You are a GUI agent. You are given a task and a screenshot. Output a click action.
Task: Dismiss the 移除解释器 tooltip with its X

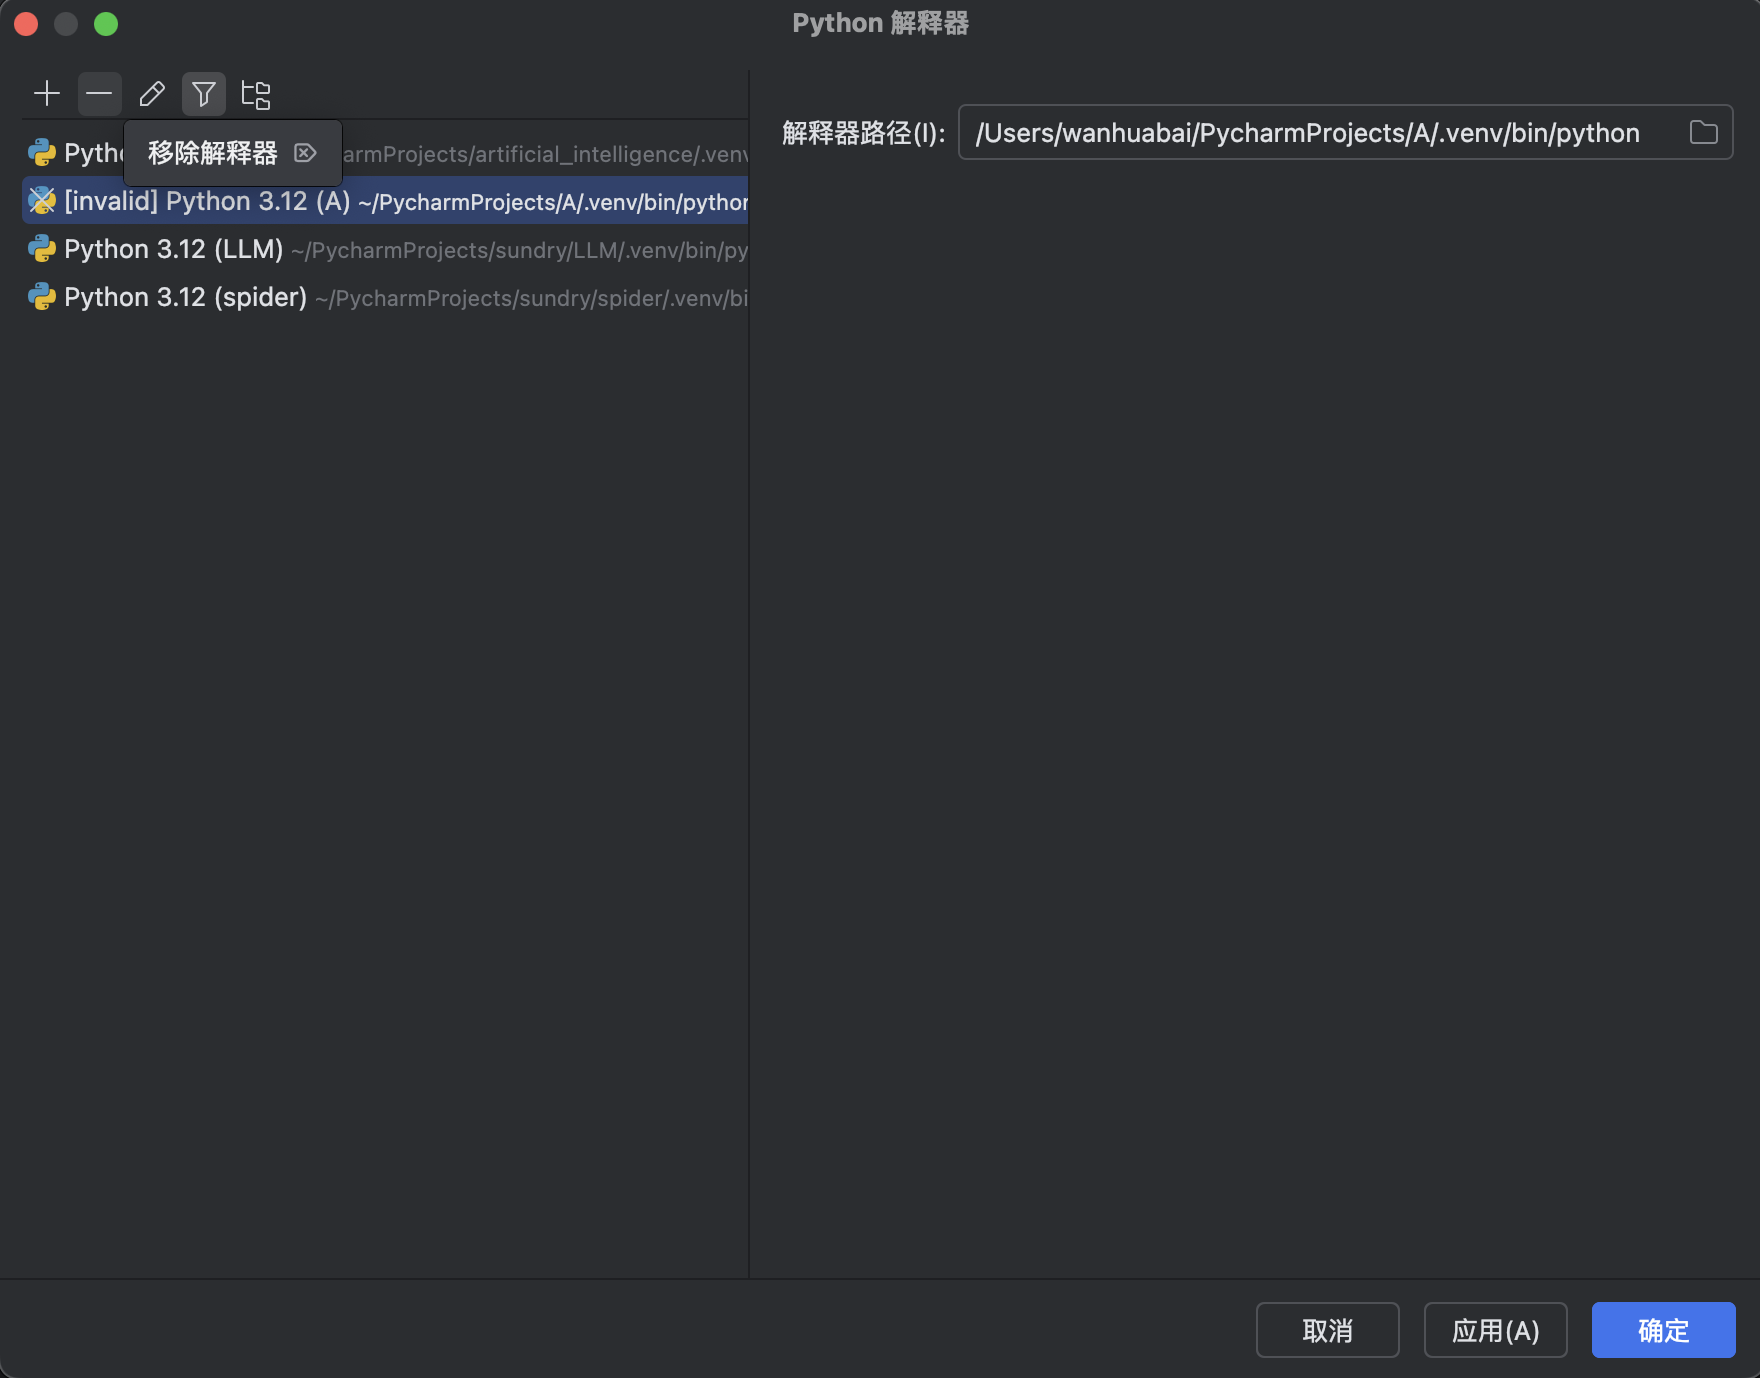point(305,152)
